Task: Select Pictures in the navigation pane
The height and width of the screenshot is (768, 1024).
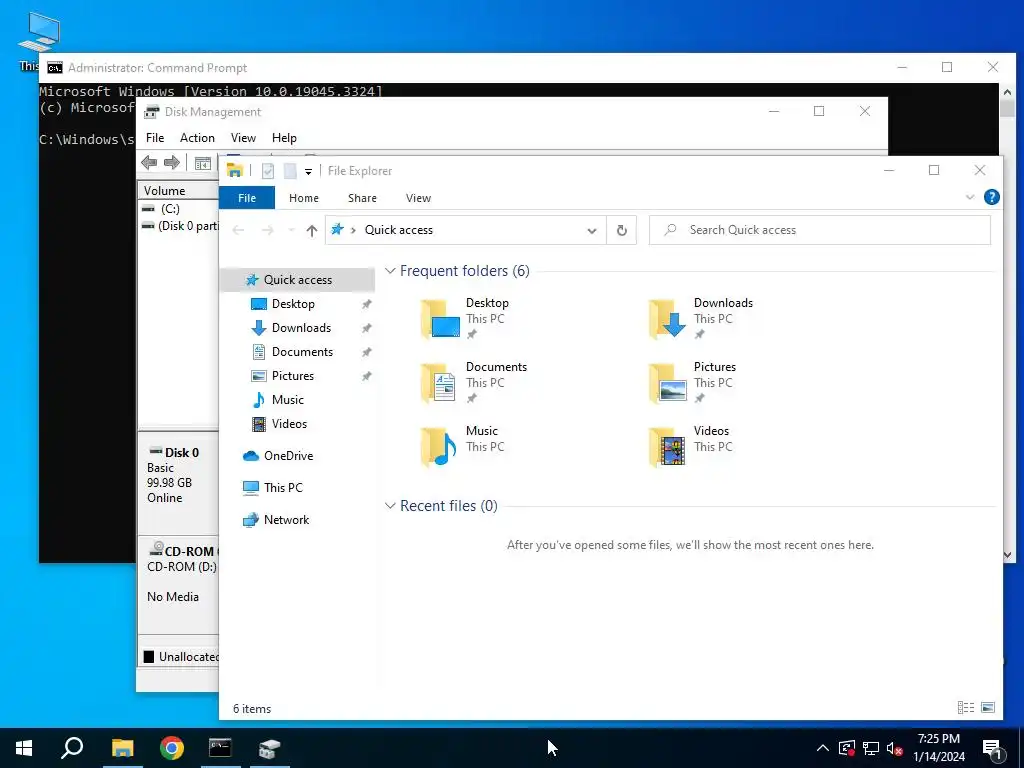Action: pos(293,376)
